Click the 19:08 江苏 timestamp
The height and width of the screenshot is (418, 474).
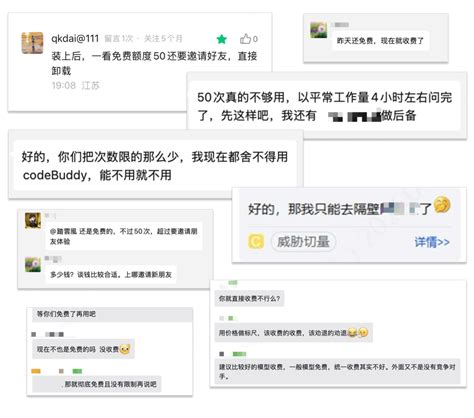point(76,85)
